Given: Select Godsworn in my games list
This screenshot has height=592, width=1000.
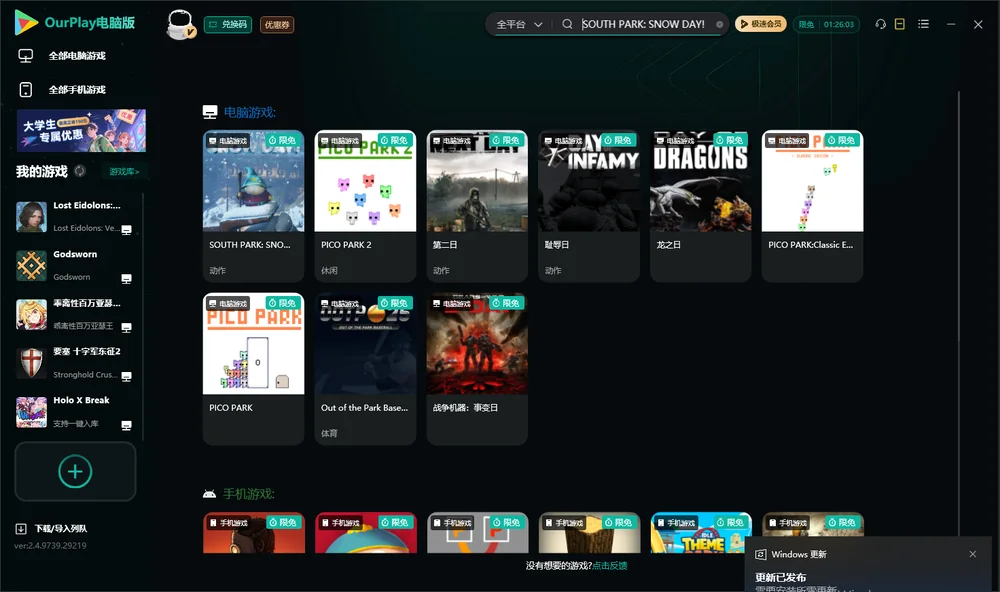Looking at the screenshot, I should coord(75,265).
